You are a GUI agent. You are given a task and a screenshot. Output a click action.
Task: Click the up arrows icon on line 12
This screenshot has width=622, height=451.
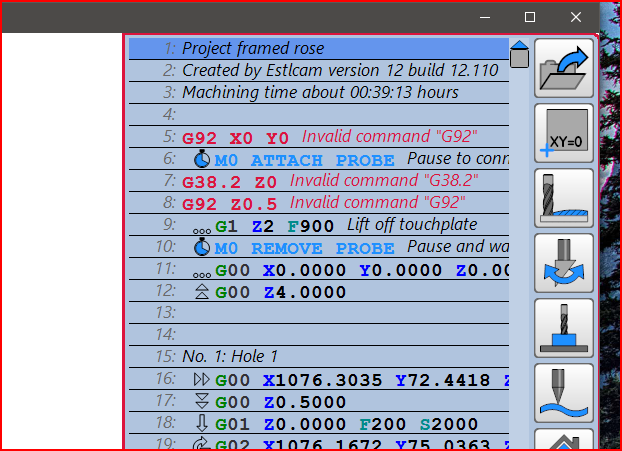[202, 292]
